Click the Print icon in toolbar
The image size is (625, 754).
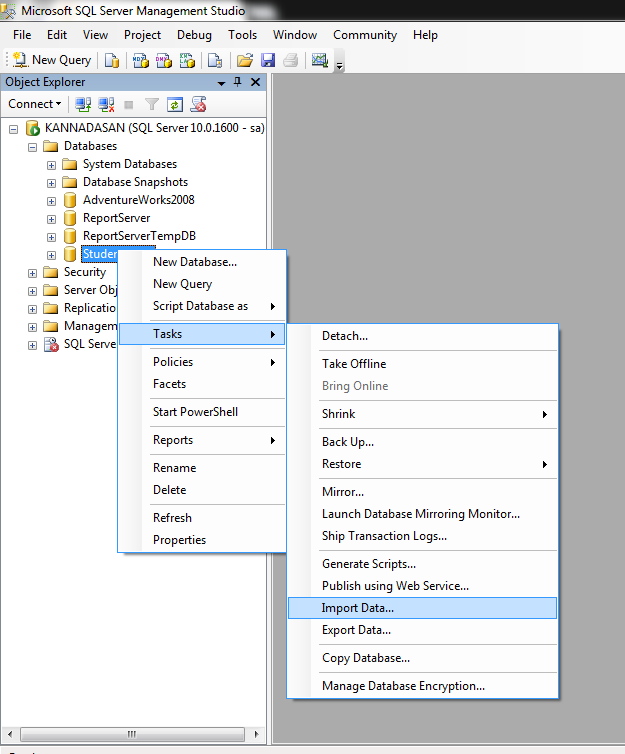coord(290,61)
